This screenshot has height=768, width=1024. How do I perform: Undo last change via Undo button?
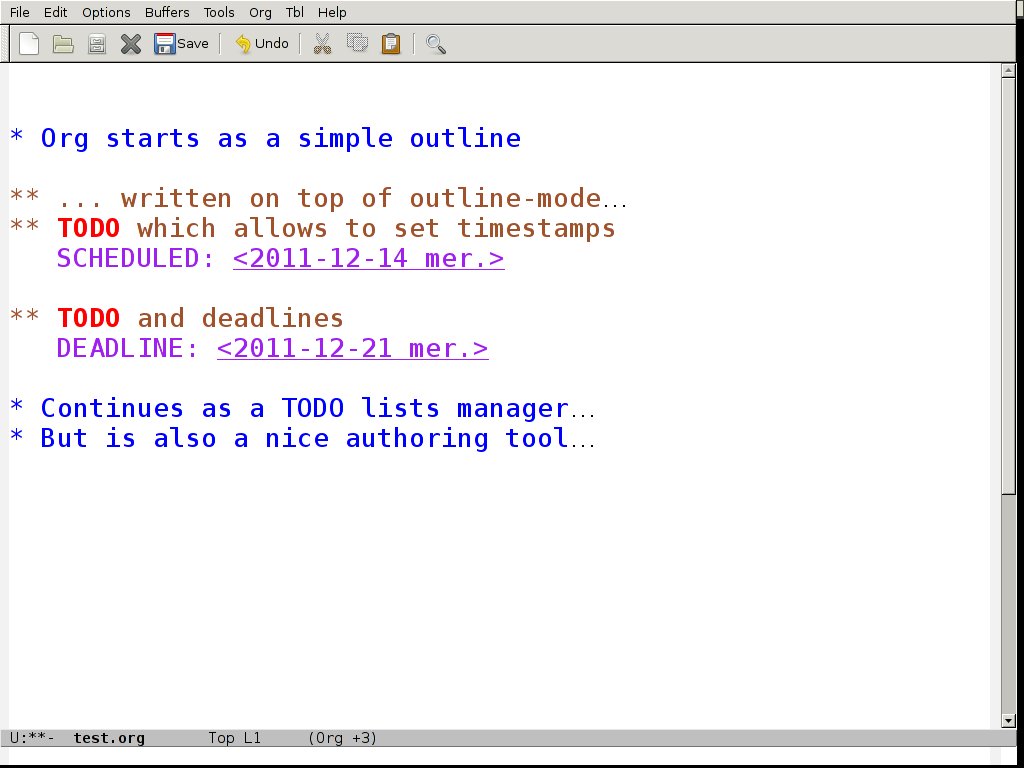(261, 44)
